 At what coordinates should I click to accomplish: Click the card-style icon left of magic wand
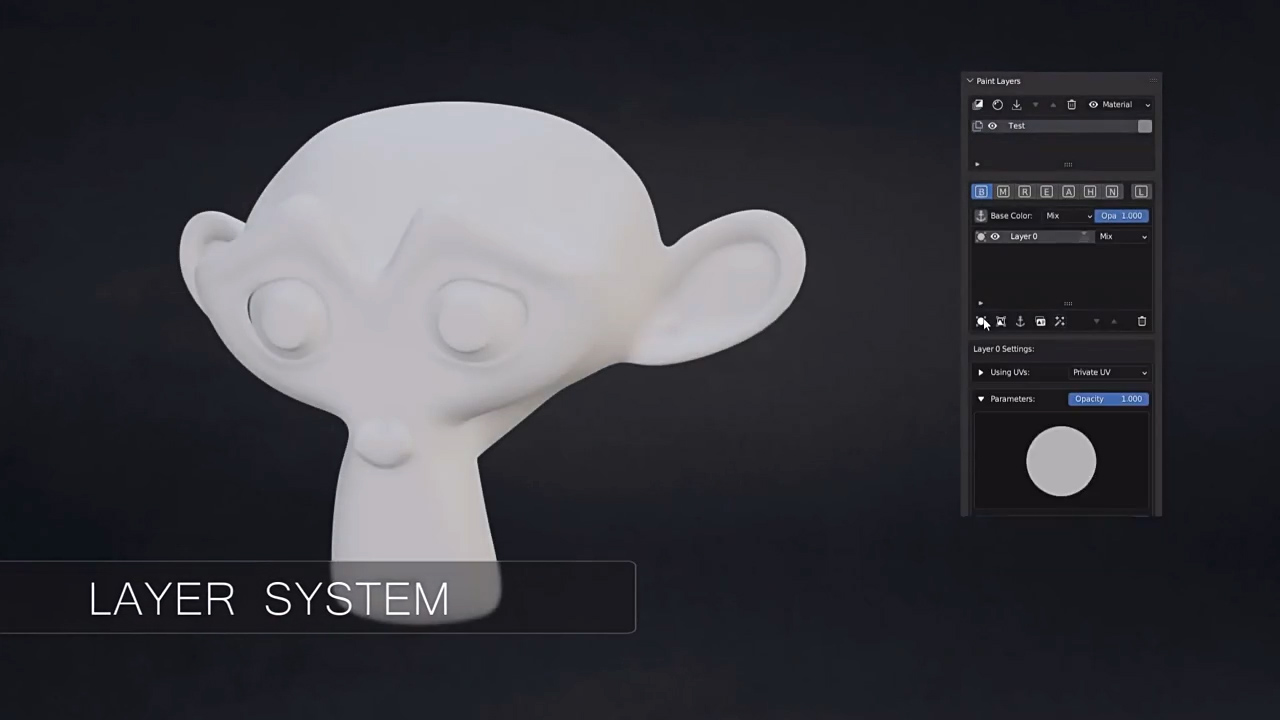pos(1040,322)
